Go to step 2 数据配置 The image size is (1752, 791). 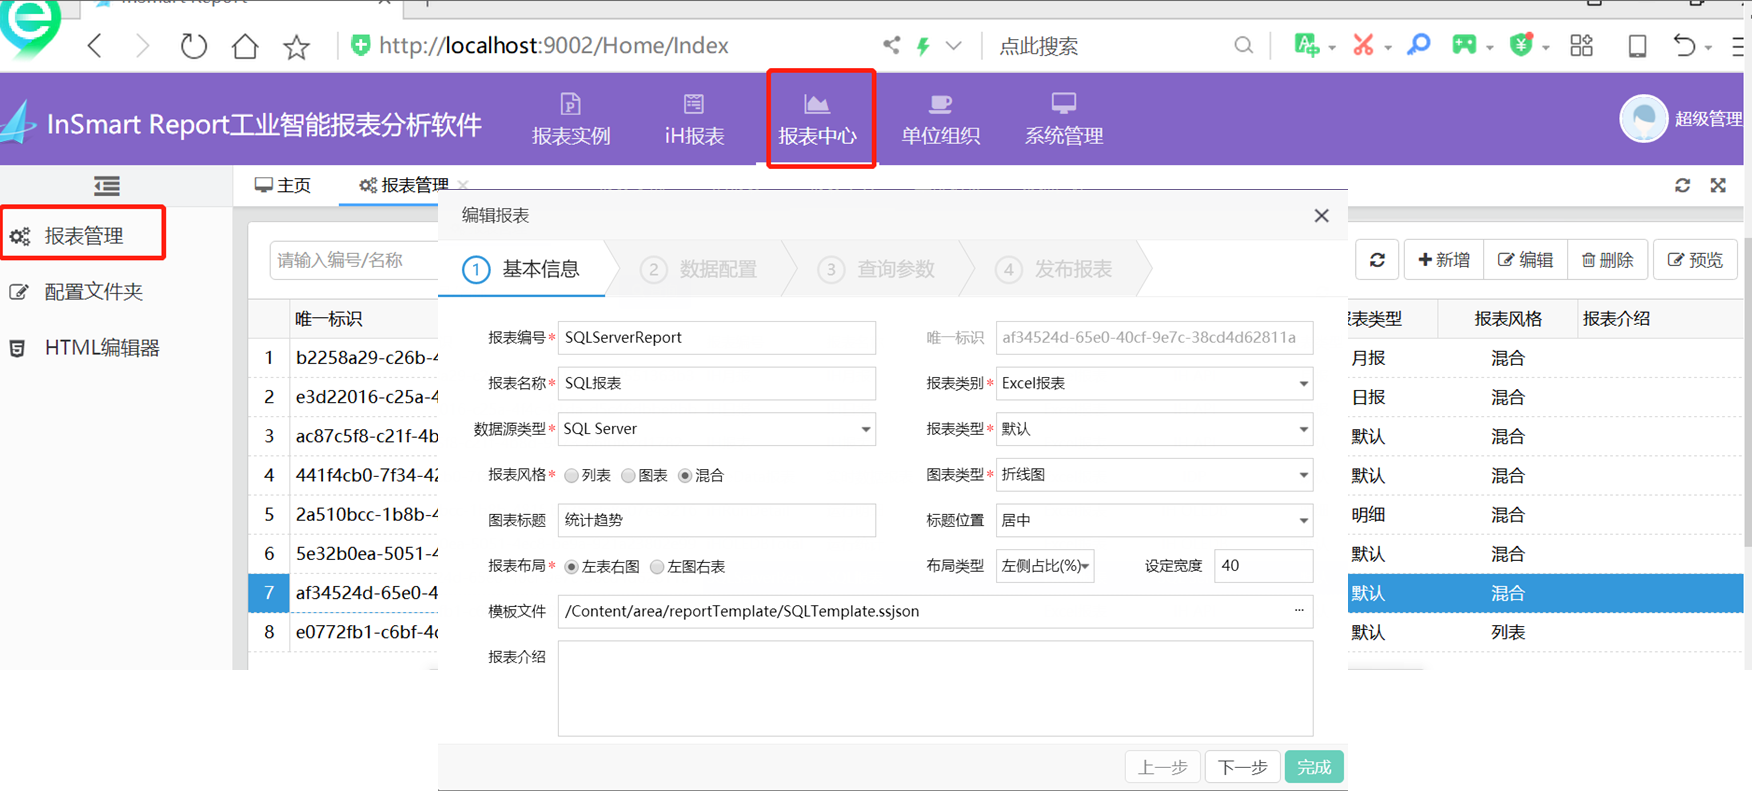[x=699, y=269]
